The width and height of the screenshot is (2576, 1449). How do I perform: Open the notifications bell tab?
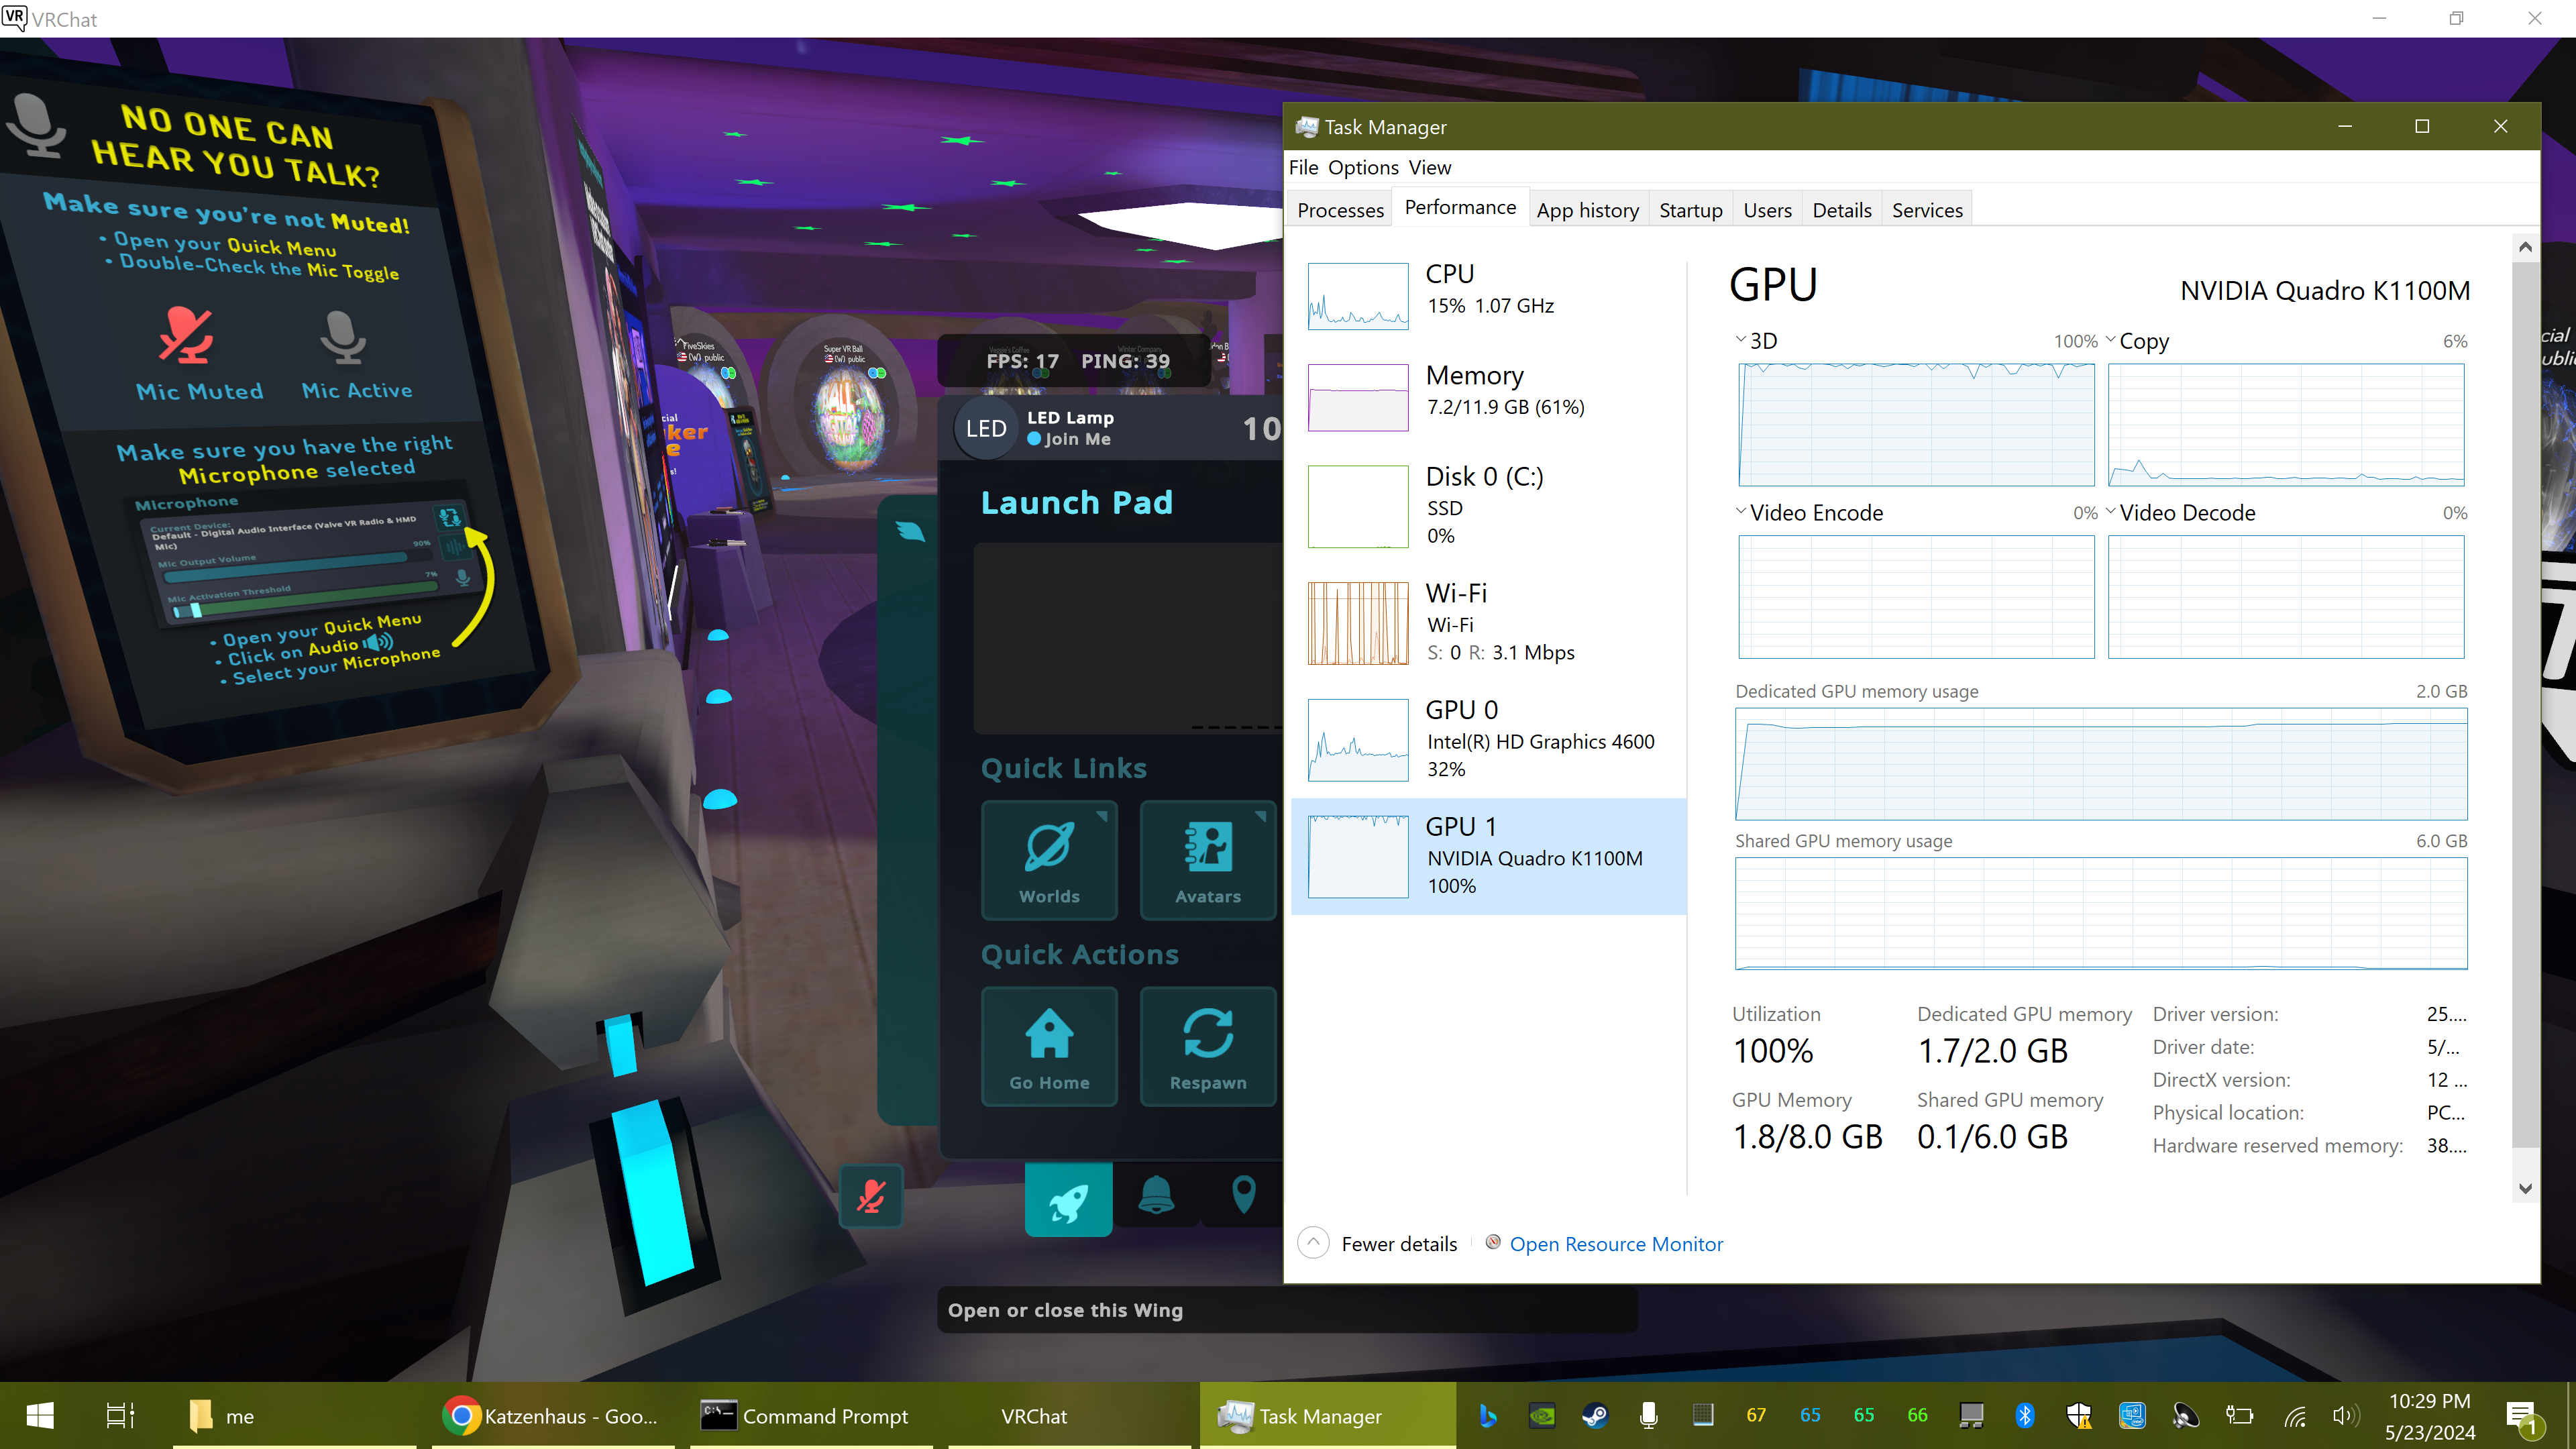pyautogui.click(x=1156, y=1195)
